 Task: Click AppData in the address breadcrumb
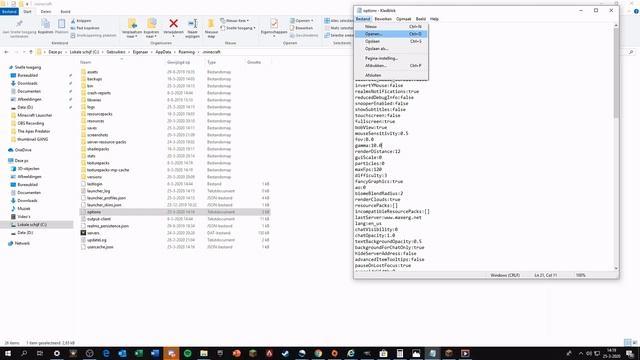coord(163,52)
